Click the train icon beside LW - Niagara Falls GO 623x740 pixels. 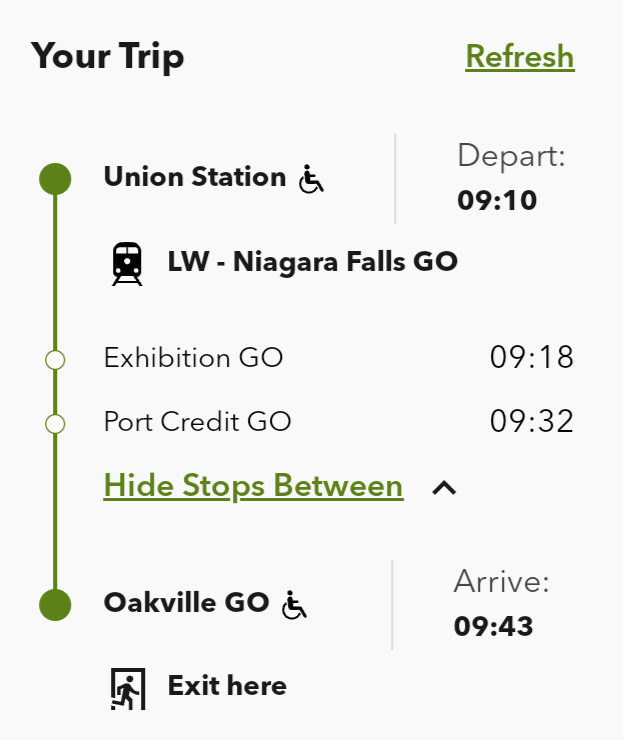click(x=127, y=264)
